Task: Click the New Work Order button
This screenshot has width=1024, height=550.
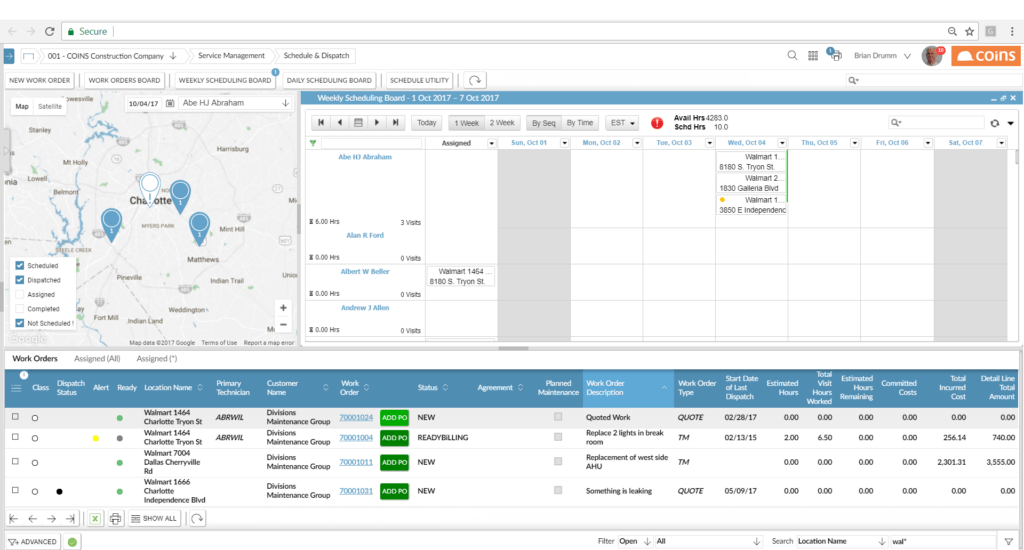Action: (39, 80)
